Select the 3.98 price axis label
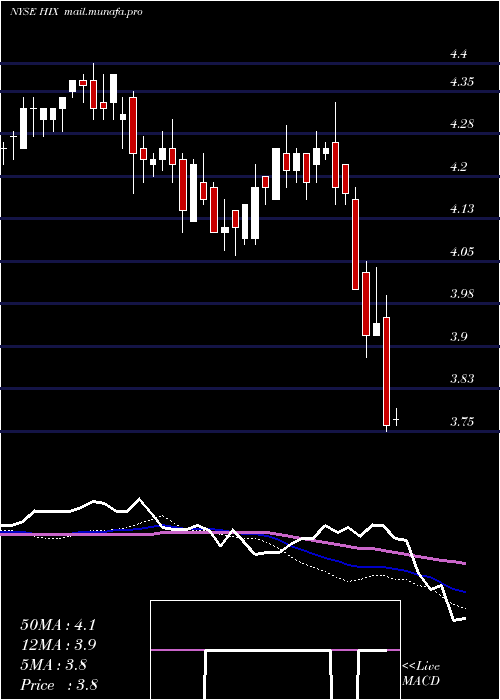The height and width of the screenshot is (700, 500). pyautogui.click(x=461, y=294)
